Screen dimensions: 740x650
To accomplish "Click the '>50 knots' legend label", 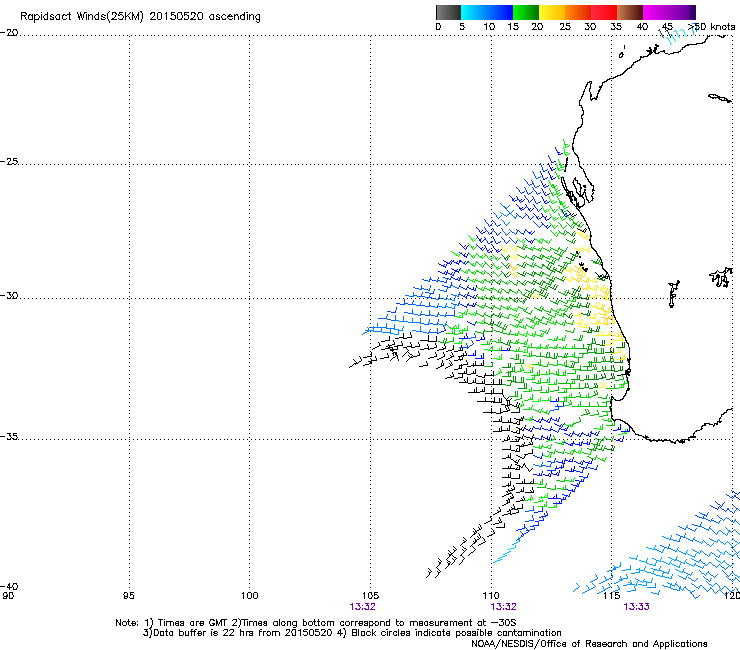I will (711, 27).
